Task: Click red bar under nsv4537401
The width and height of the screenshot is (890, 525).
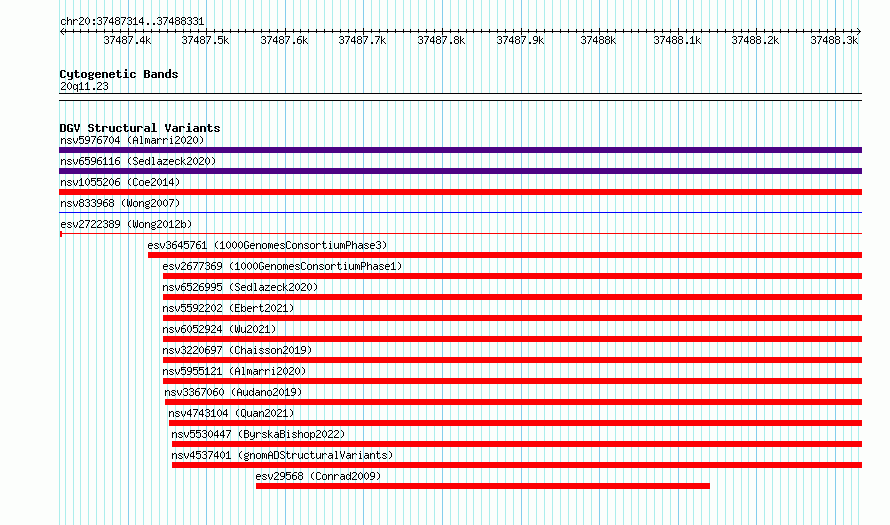Action: [x=517, y=465]
